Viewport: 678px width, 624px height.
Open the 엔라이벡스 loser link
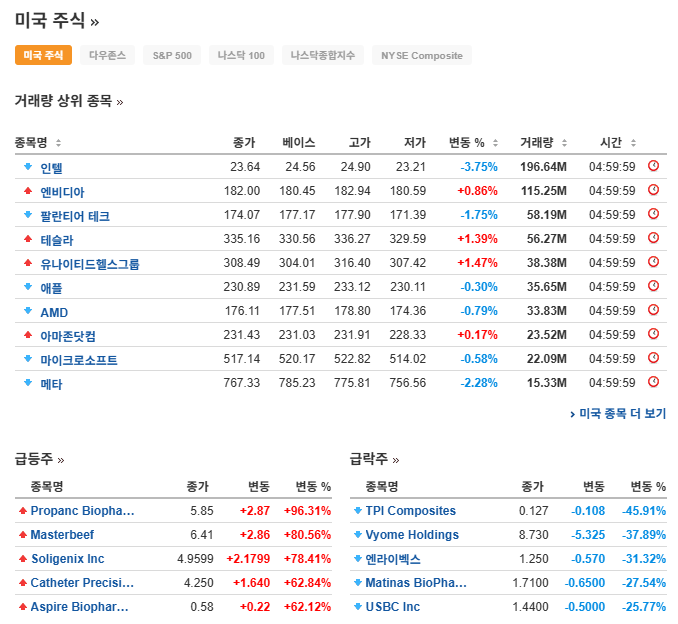click(x=393, y=559)
